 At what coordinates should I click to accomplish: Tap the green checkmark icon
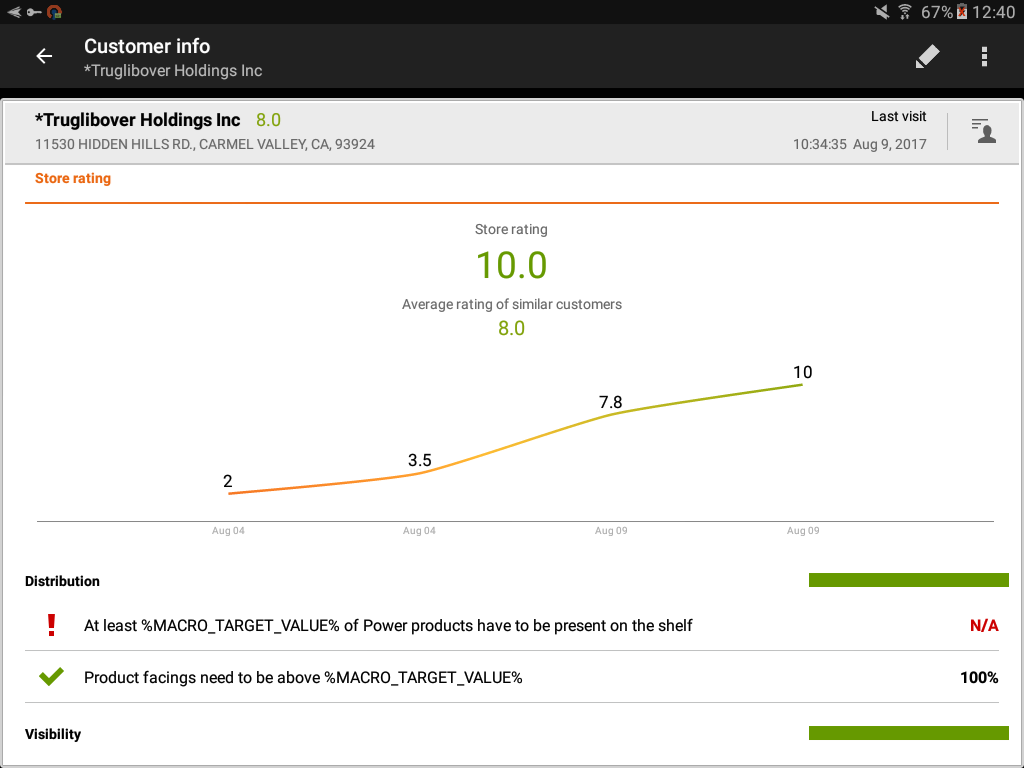52,677
